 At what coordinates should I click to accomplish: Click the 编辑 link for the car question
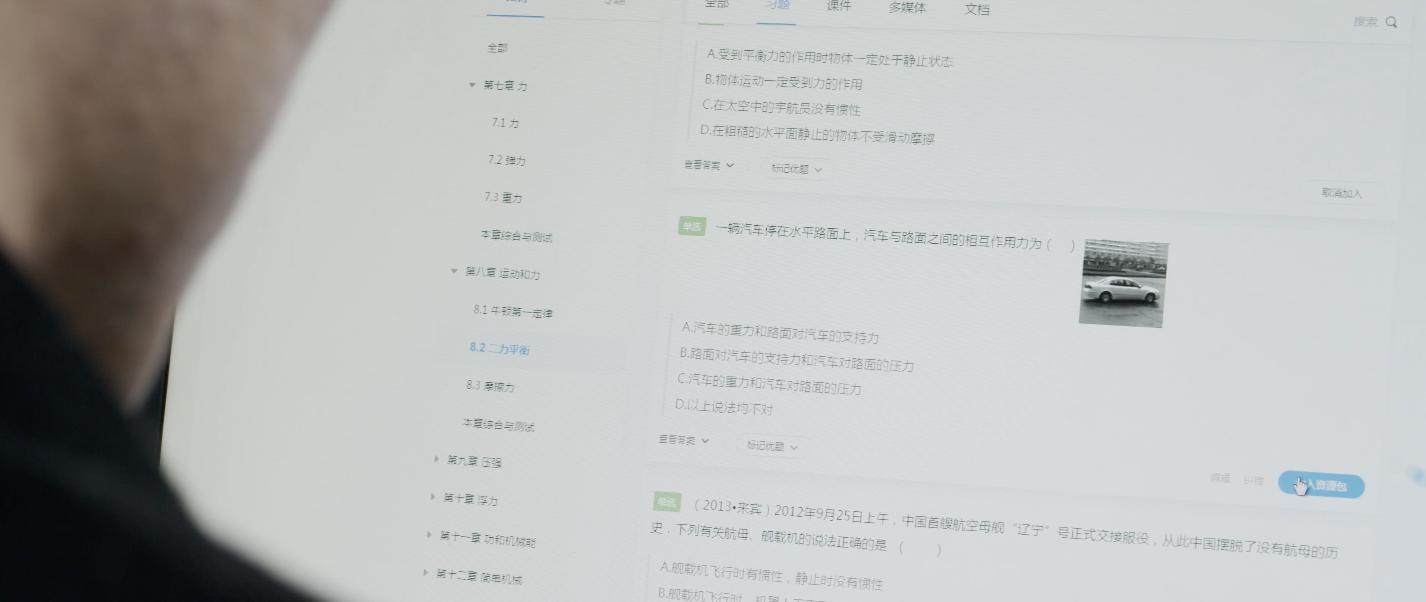click(1220, 478)
